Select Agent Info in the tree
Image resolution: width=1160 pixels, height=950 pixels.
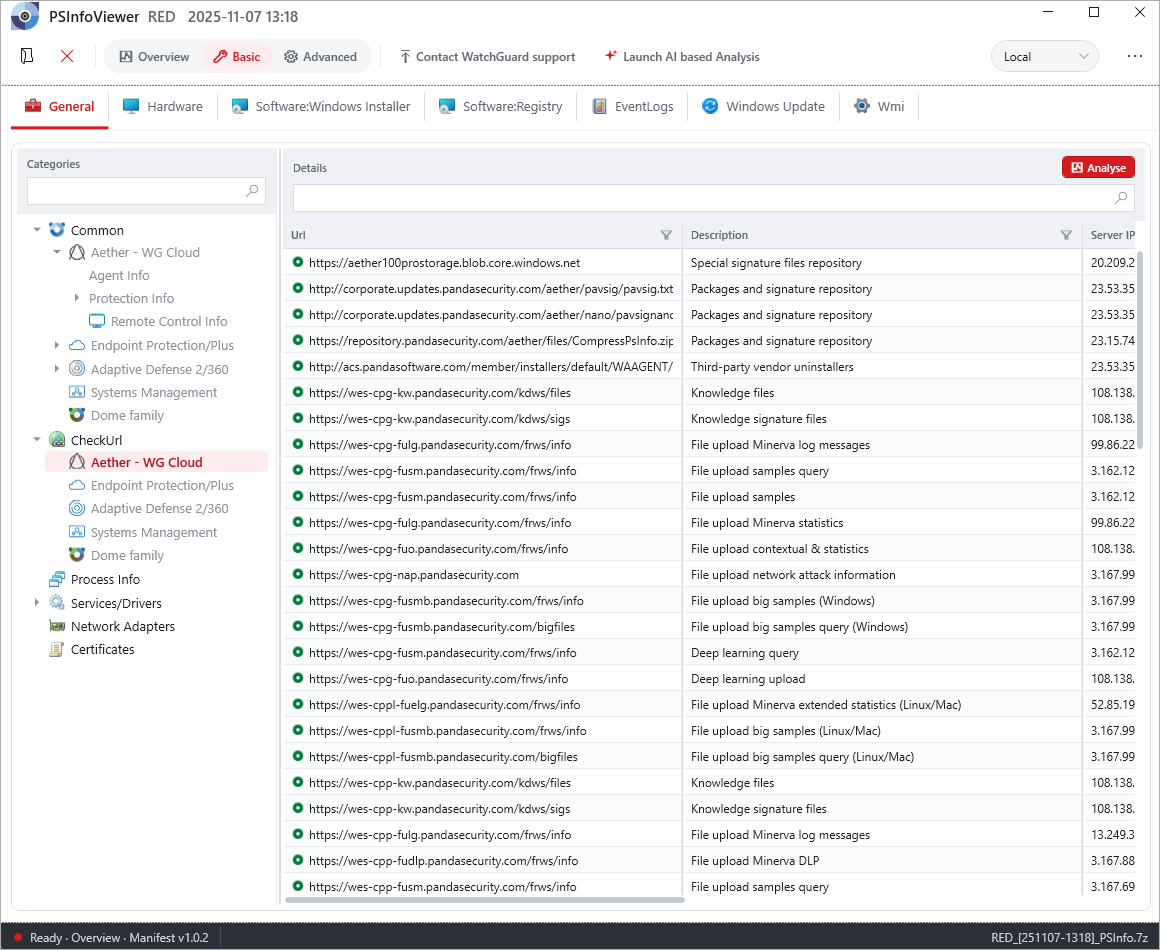(119, 275)
